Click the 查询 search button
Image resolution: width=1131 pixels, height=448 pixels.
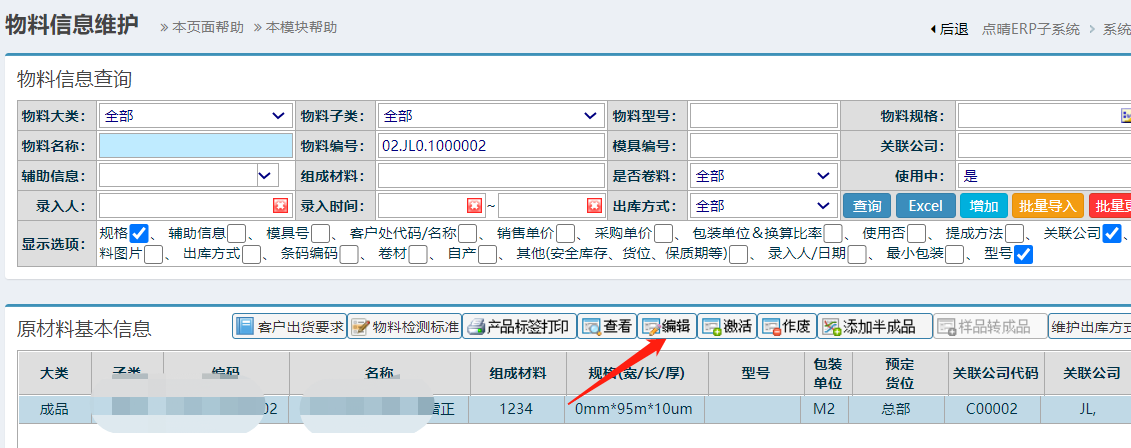867,206
